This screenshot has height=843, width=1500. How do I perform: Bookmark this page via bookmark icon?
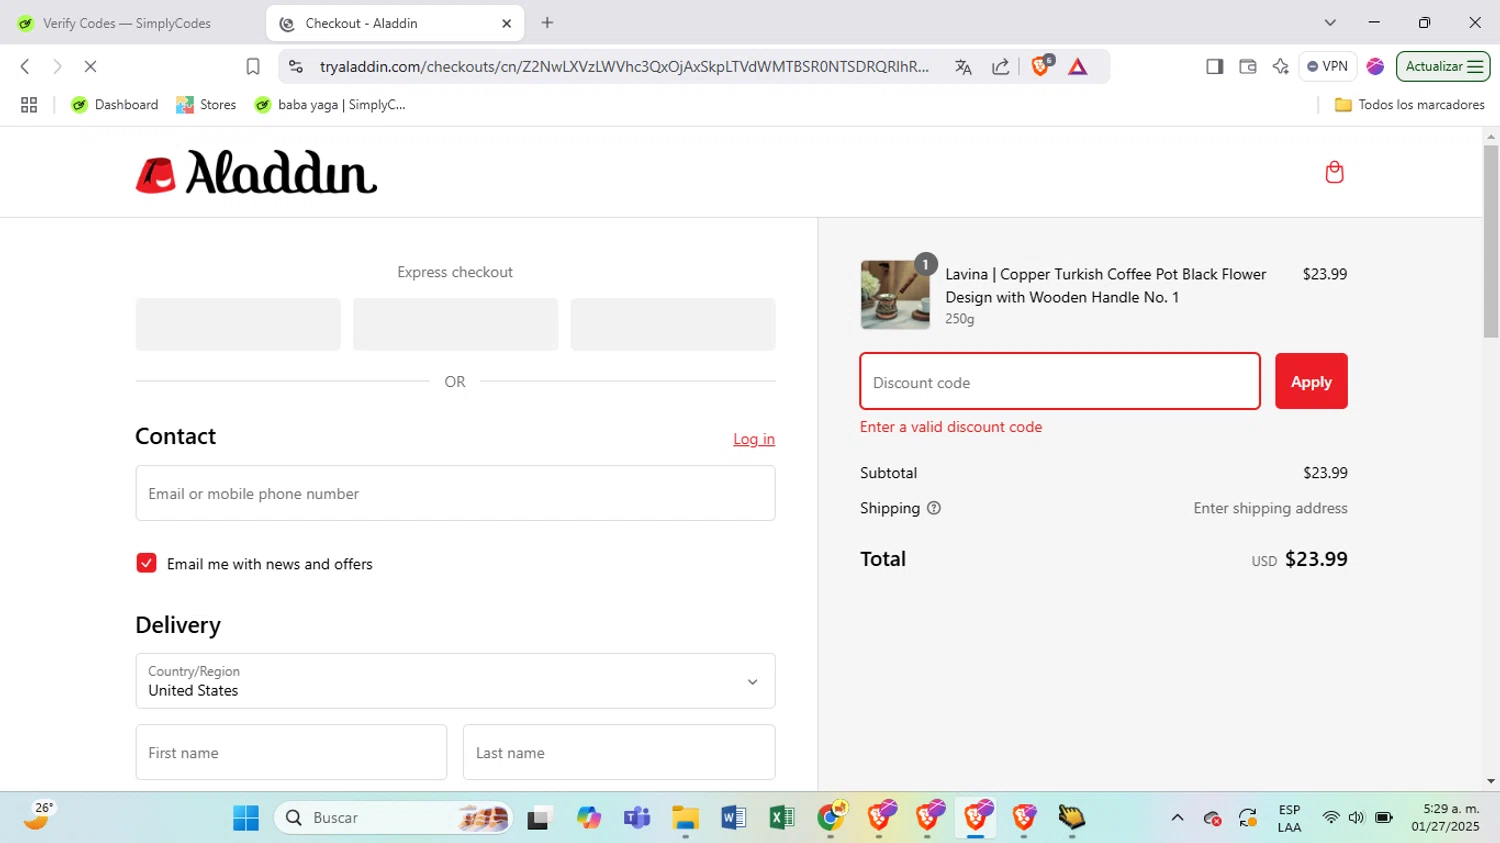[253, 66]
